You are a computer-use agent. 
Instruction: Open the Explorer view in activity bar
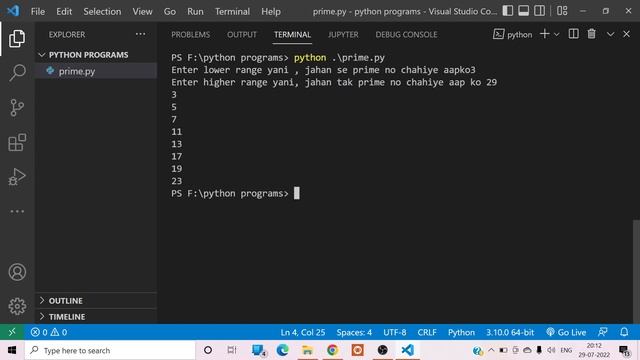click(x=17, y=38)
